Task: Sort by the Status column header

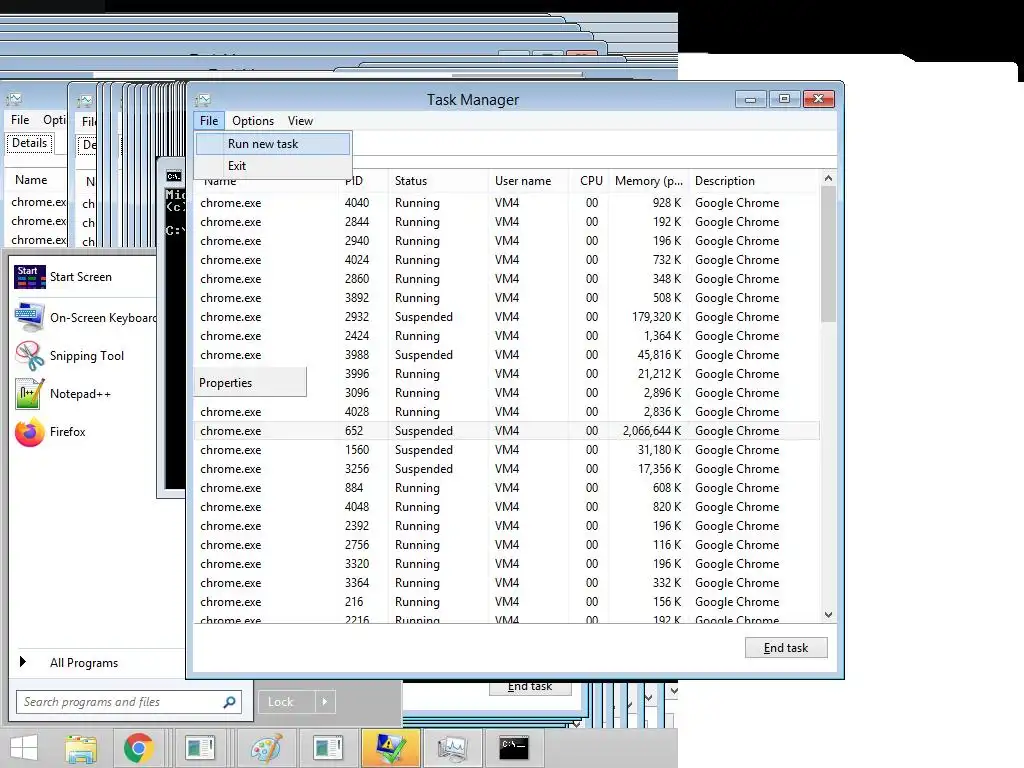Action: coord(438,181)
